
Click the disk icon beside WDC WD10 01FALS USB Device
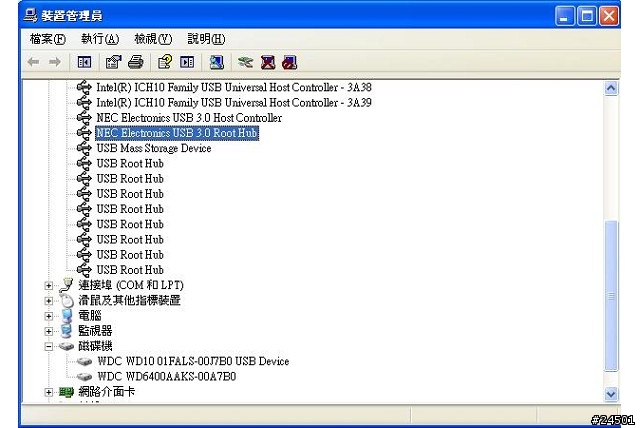coord(84,361)
